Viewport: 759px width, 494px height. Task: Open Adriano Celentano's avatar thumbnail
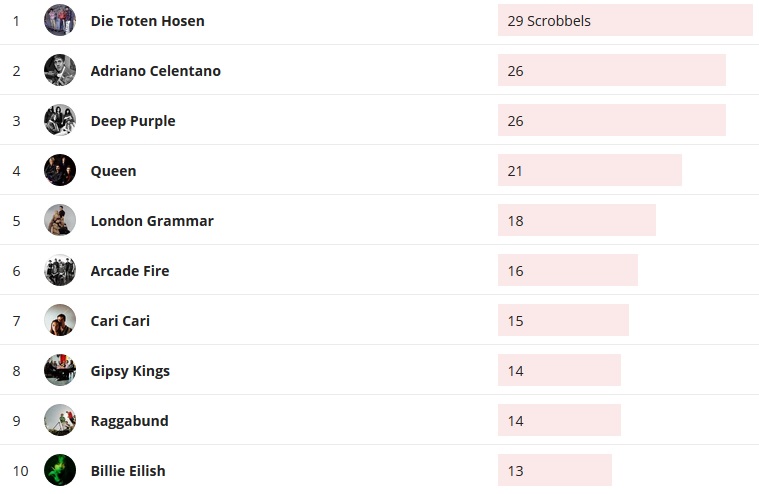click(x=60, y=70)
